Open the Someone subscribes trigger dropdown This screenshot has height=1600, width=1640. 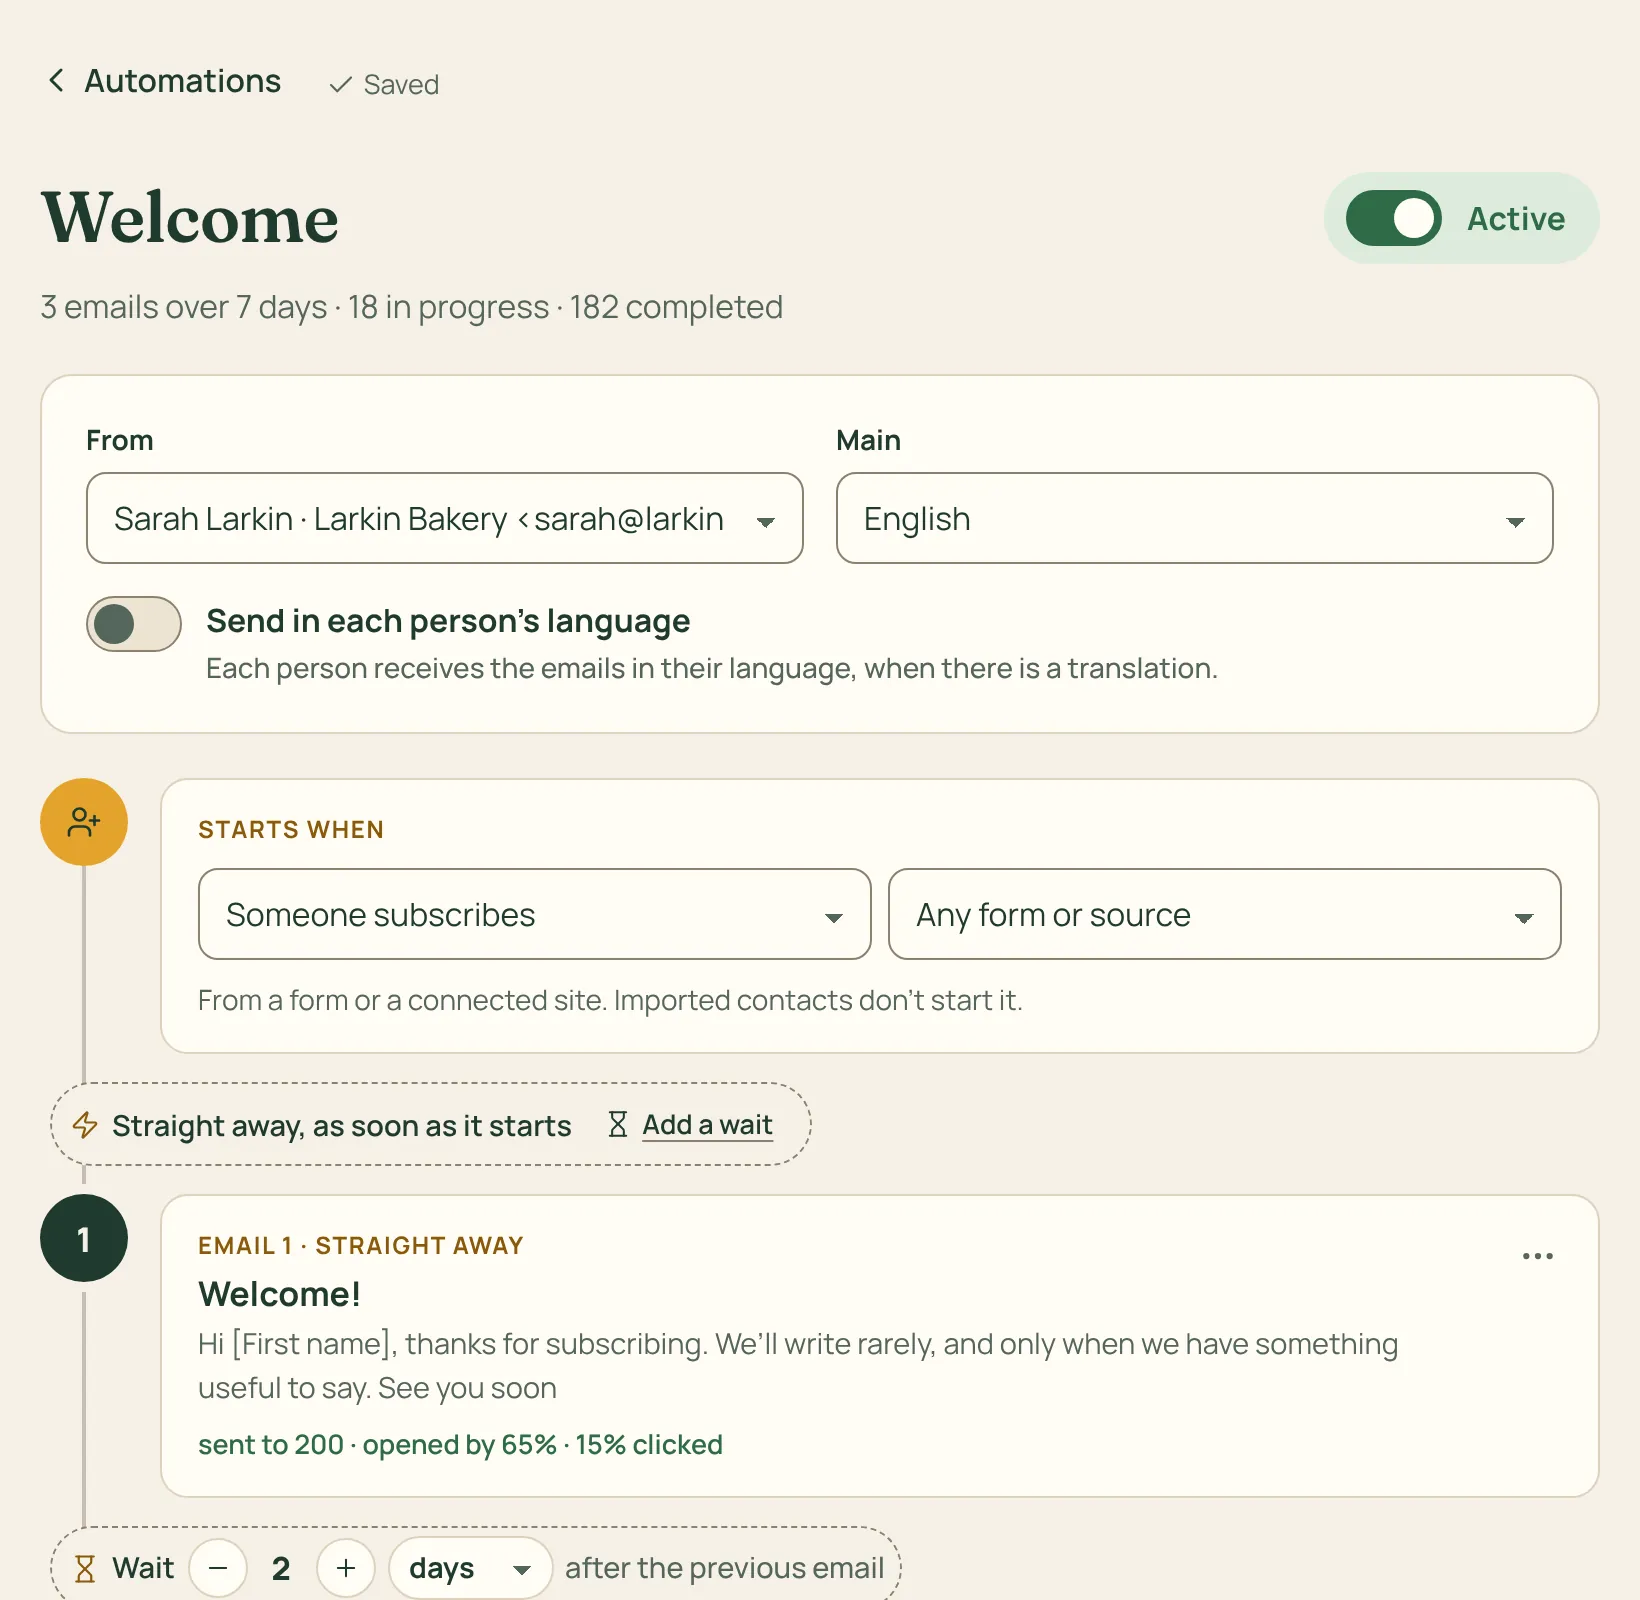click(x=535, y=914)
